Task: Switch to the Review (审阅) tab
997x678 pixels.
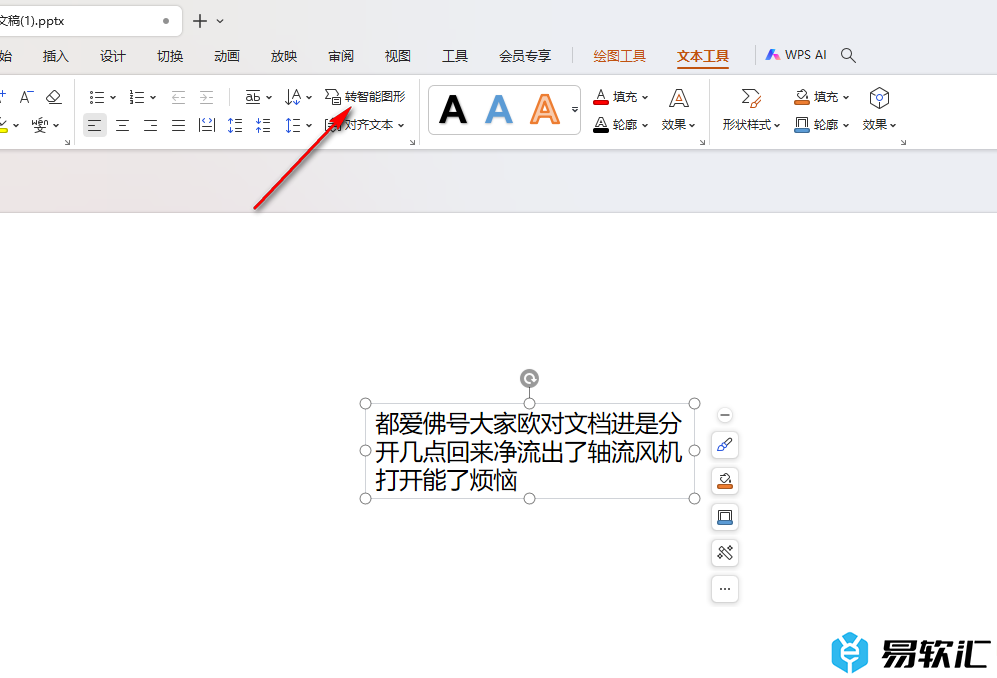Action: coord(341,56)
